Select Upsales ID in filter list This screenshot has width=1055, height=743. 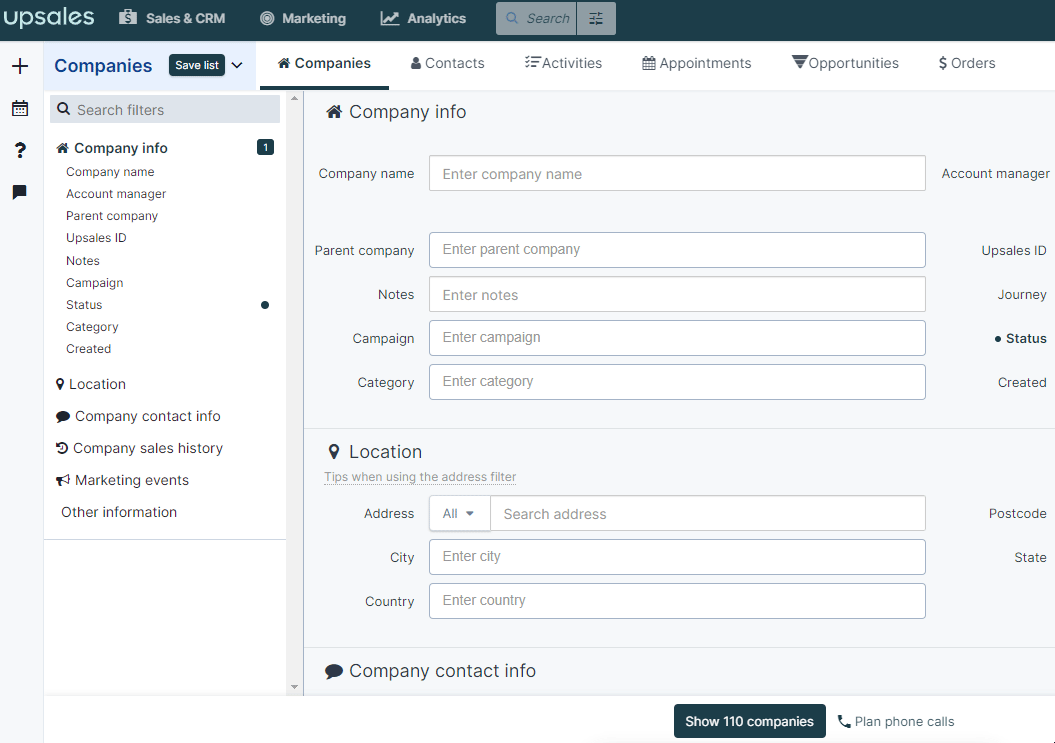point(96,238)
